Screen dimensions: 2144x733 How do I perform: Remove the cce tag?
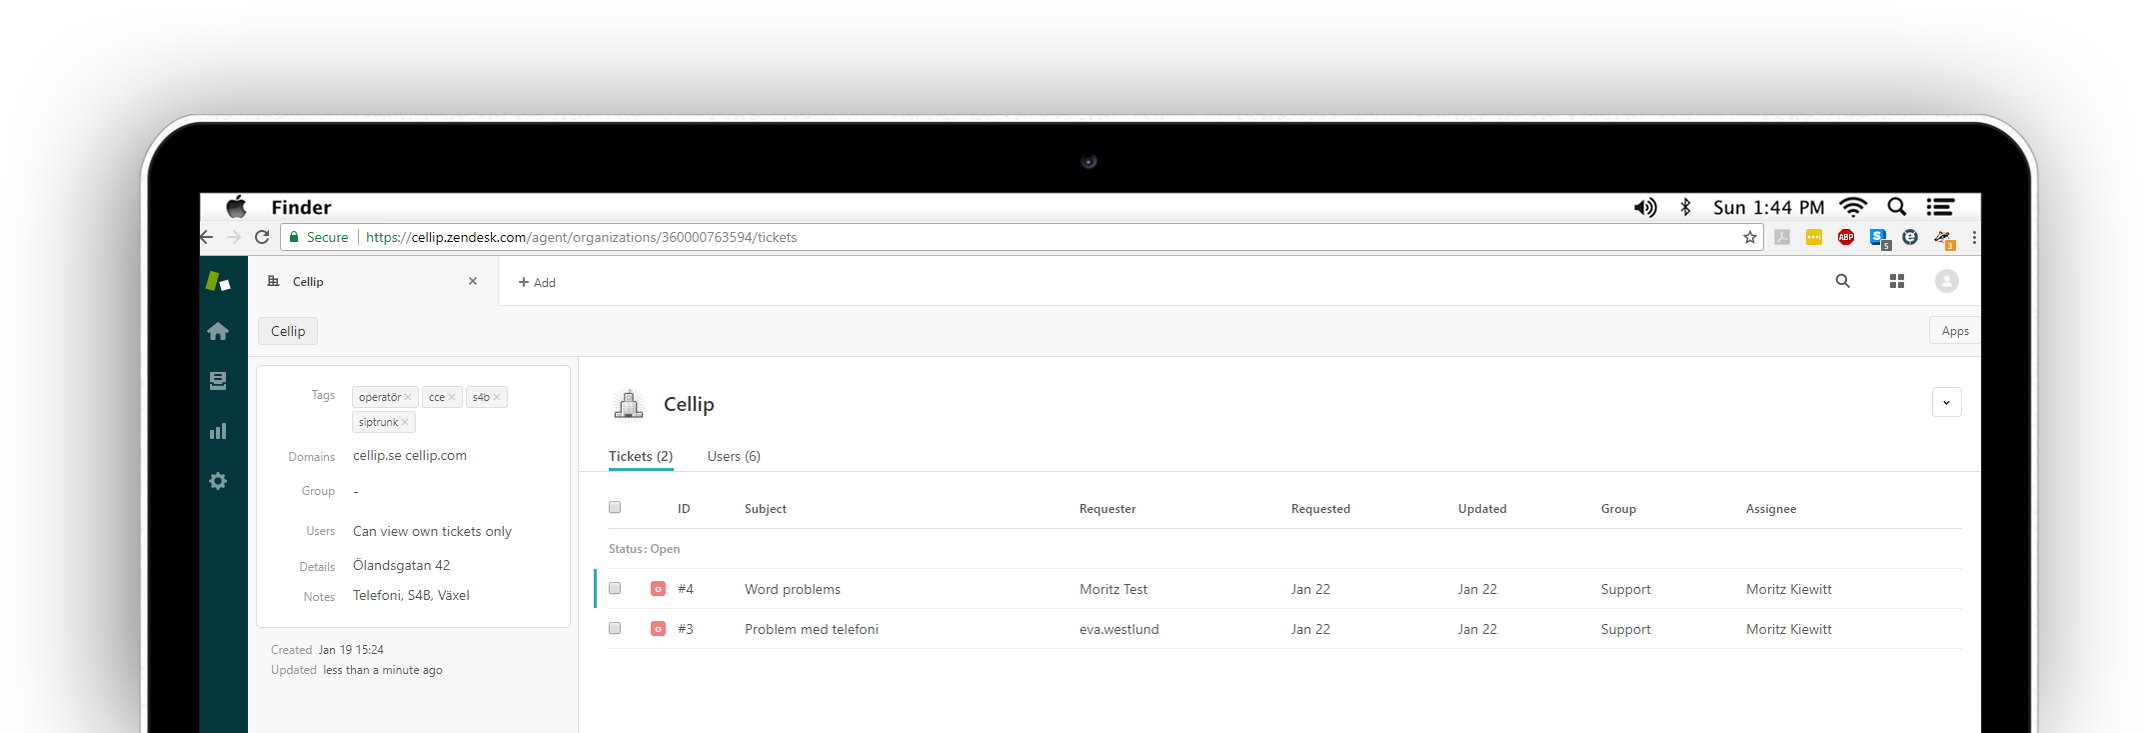pyautogui.click(x=452, y=397)
